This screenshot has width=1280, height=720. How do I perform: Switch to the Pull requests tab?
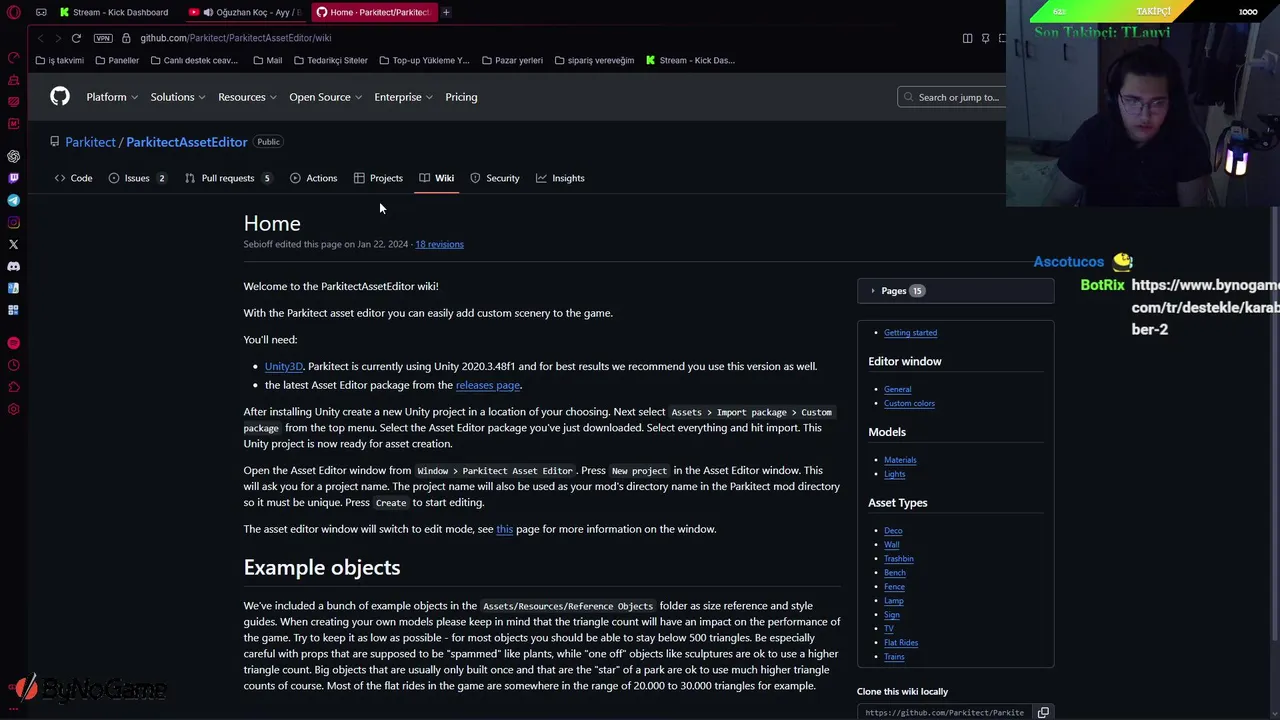(x=228, y=178)
